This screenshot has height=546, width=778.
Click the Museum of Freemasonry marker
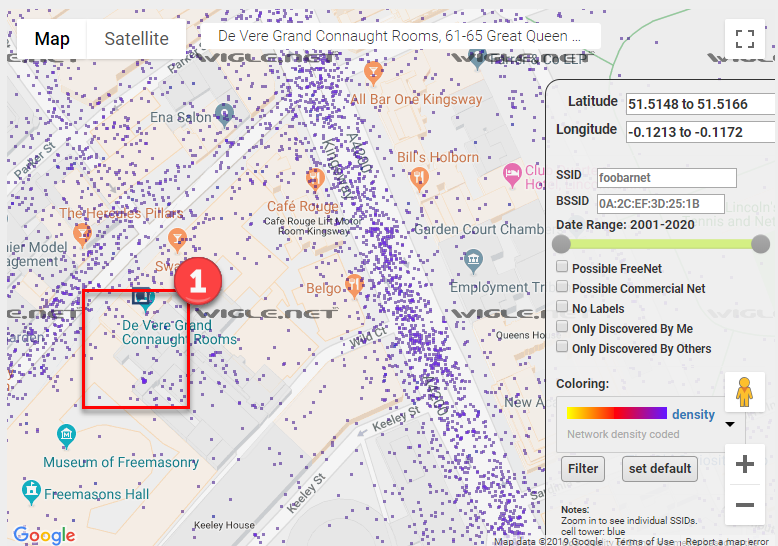(66, 436)
